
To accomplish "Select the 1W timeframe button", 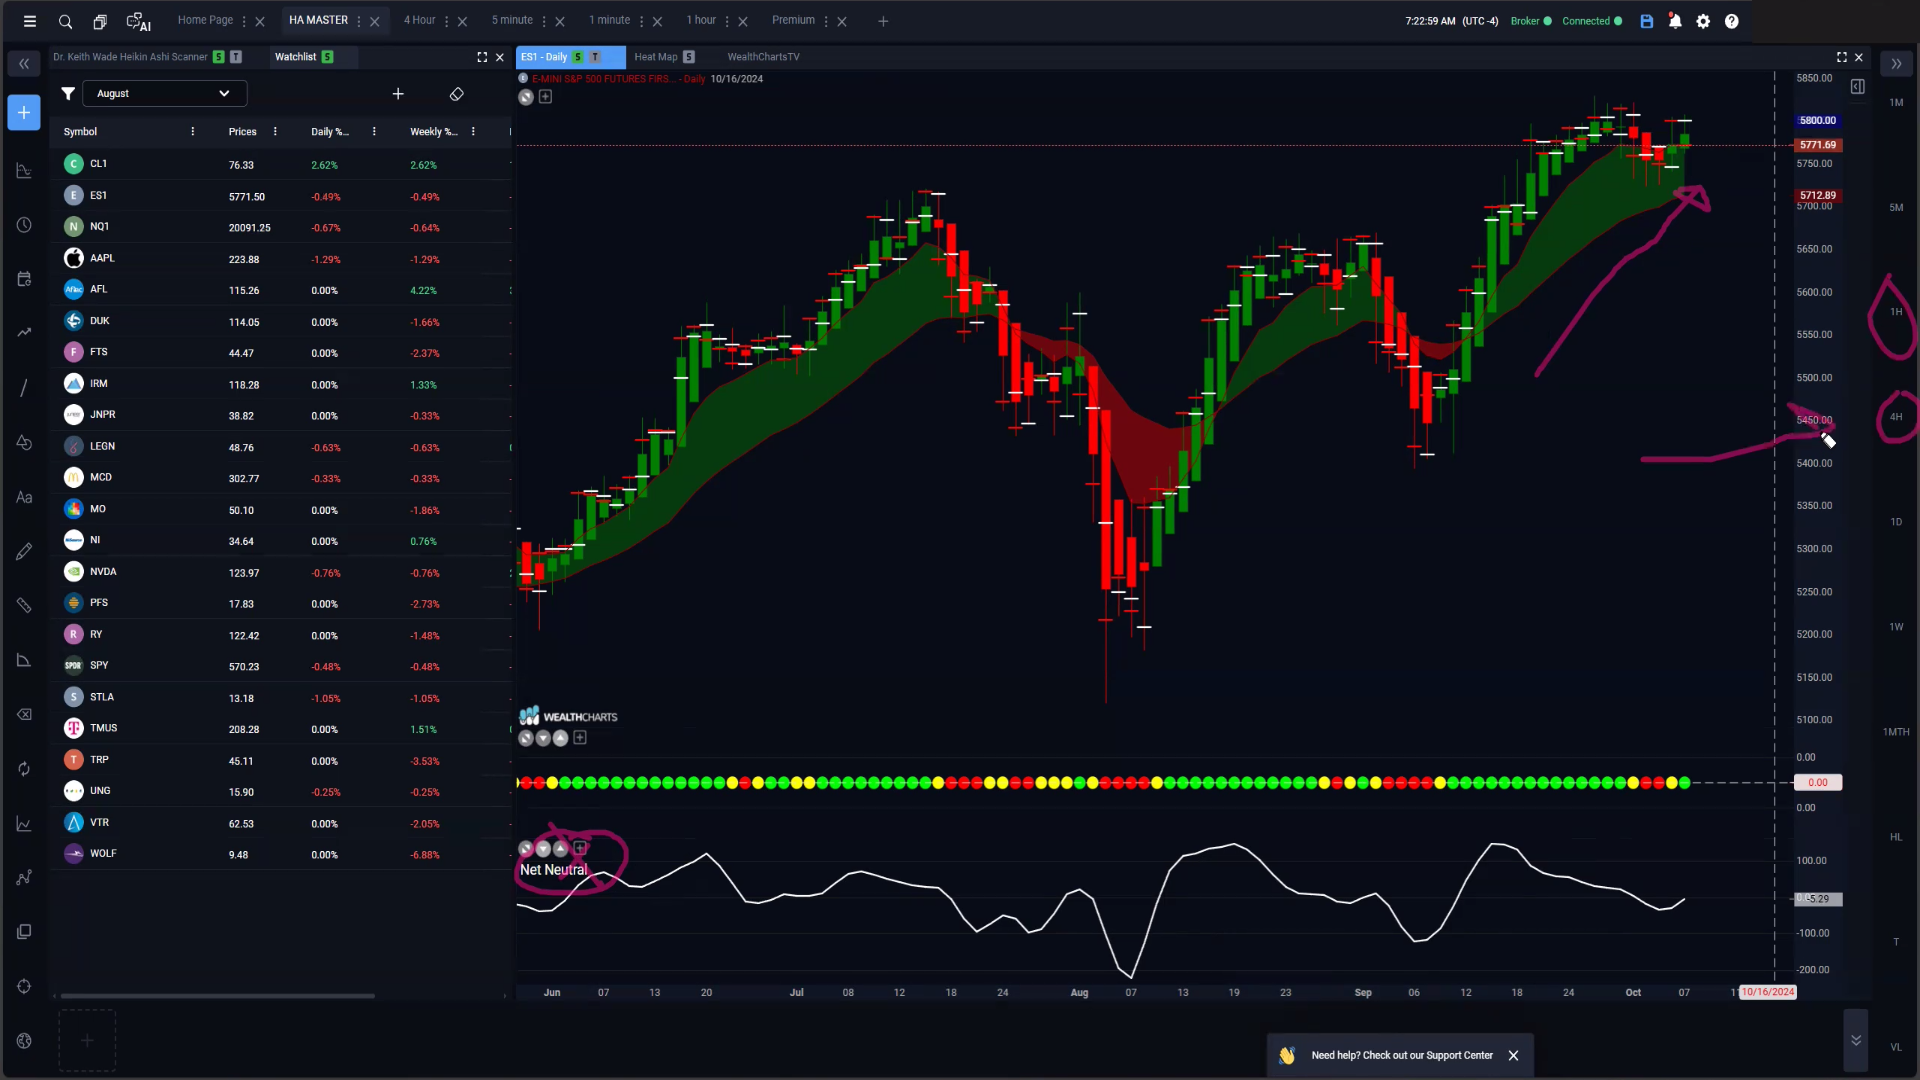I will (x=1896, y=627).
